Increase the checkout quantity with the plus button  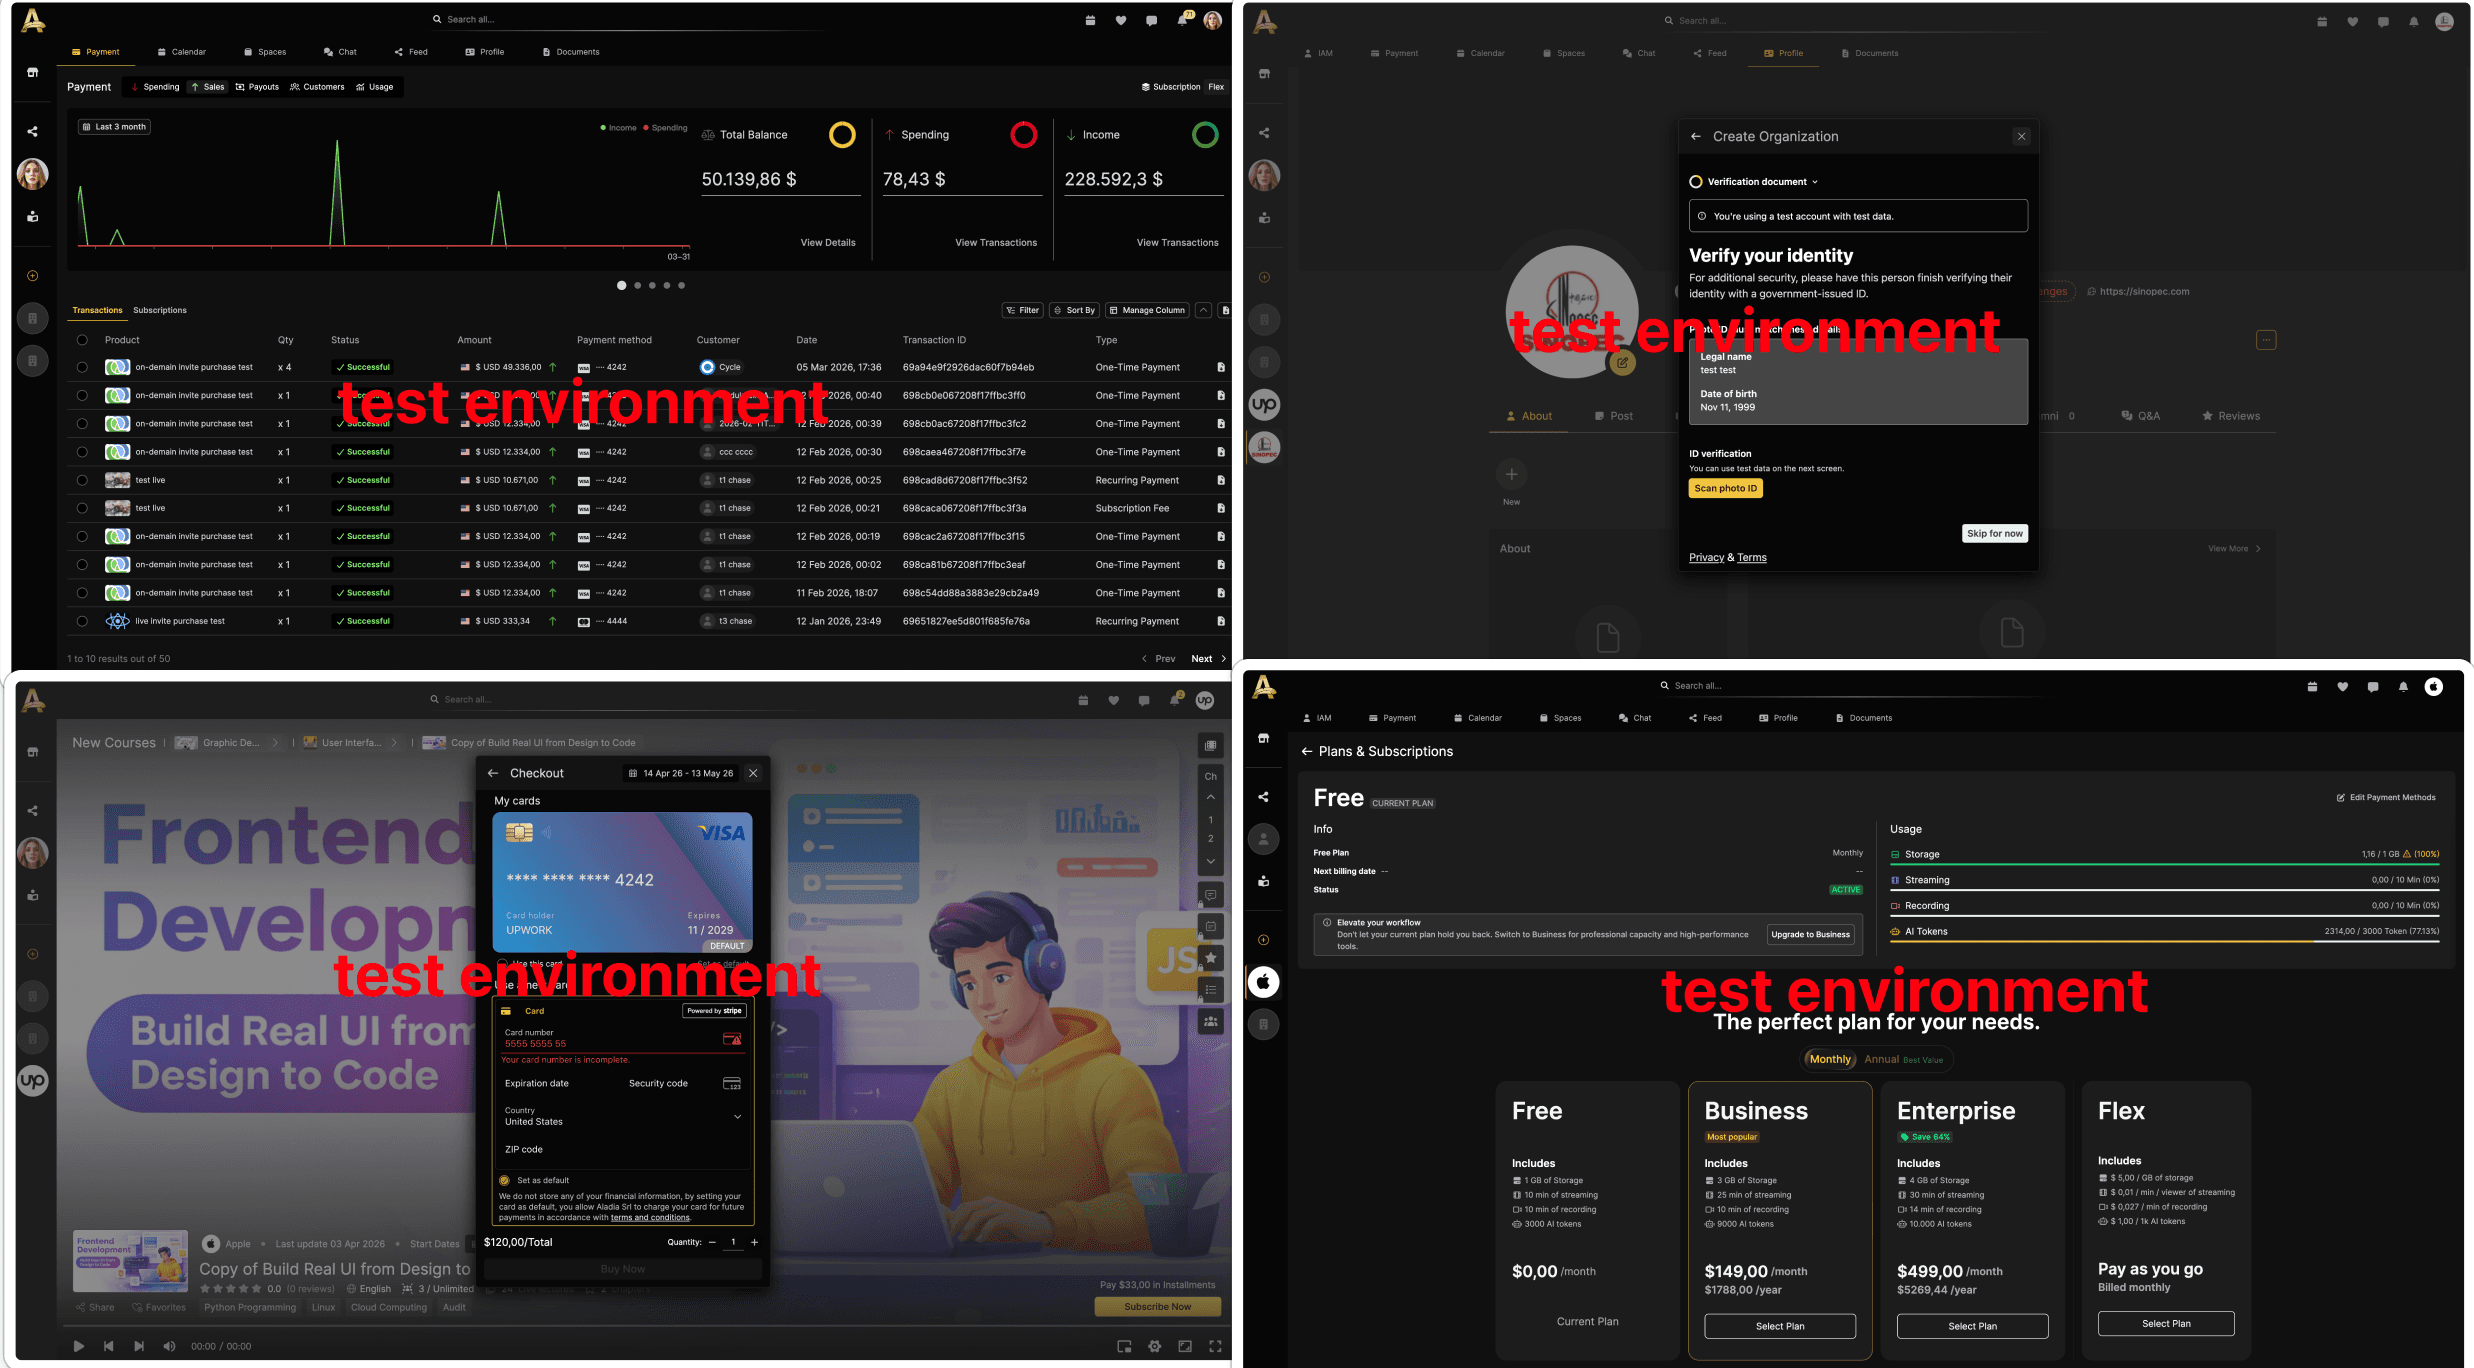click(x=754, y=1242)
